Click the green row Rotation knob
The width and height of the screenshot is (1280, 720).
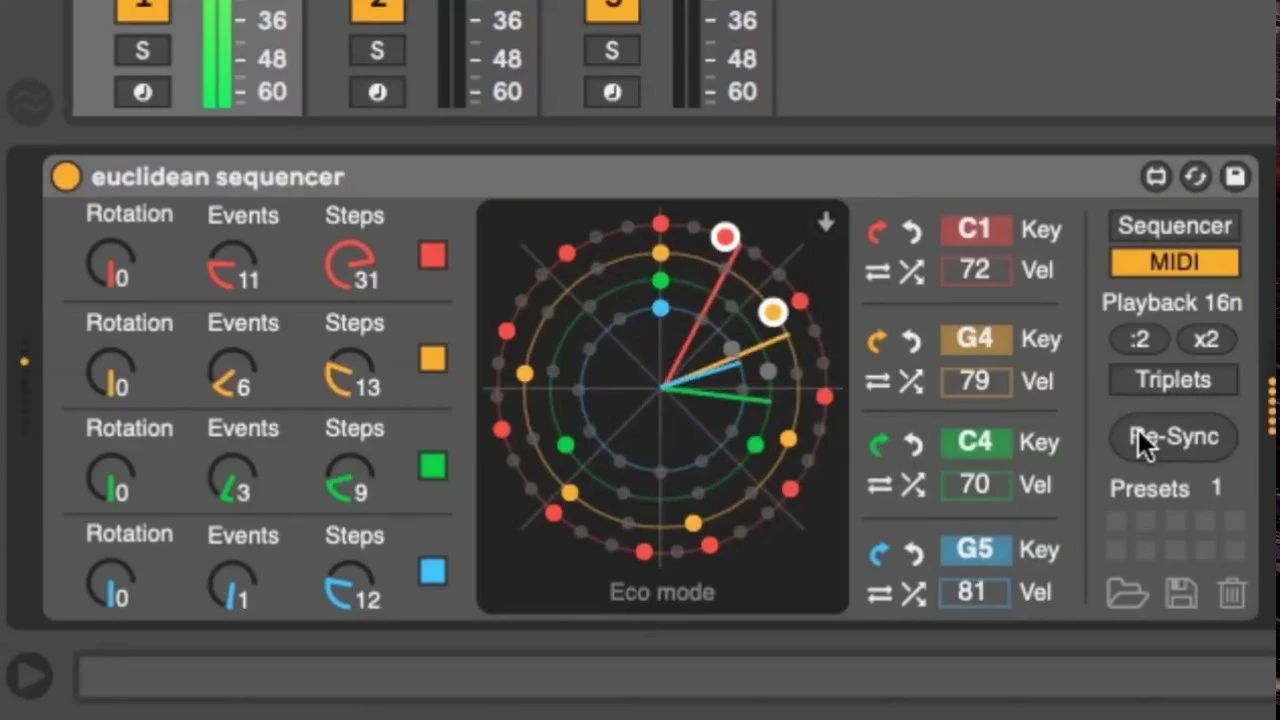[110, 478]
